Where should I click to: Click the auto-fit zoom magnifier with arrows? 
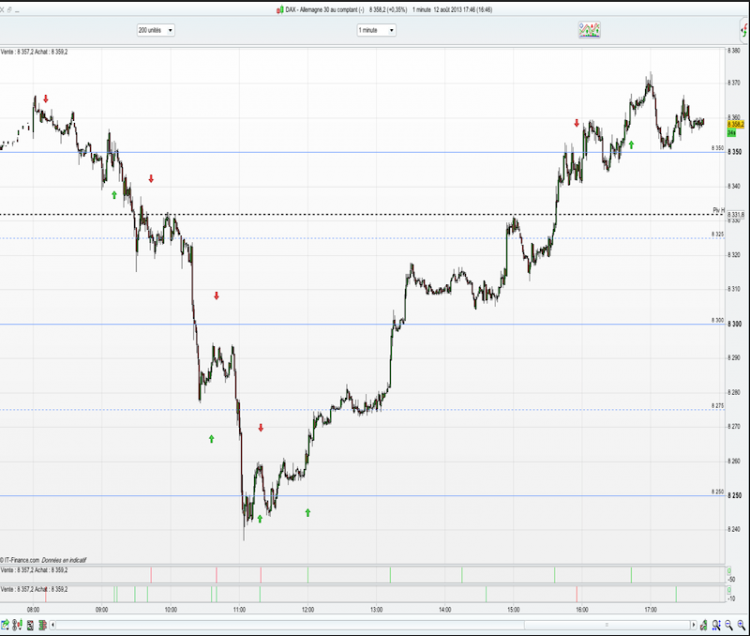[x=716, y=625]
